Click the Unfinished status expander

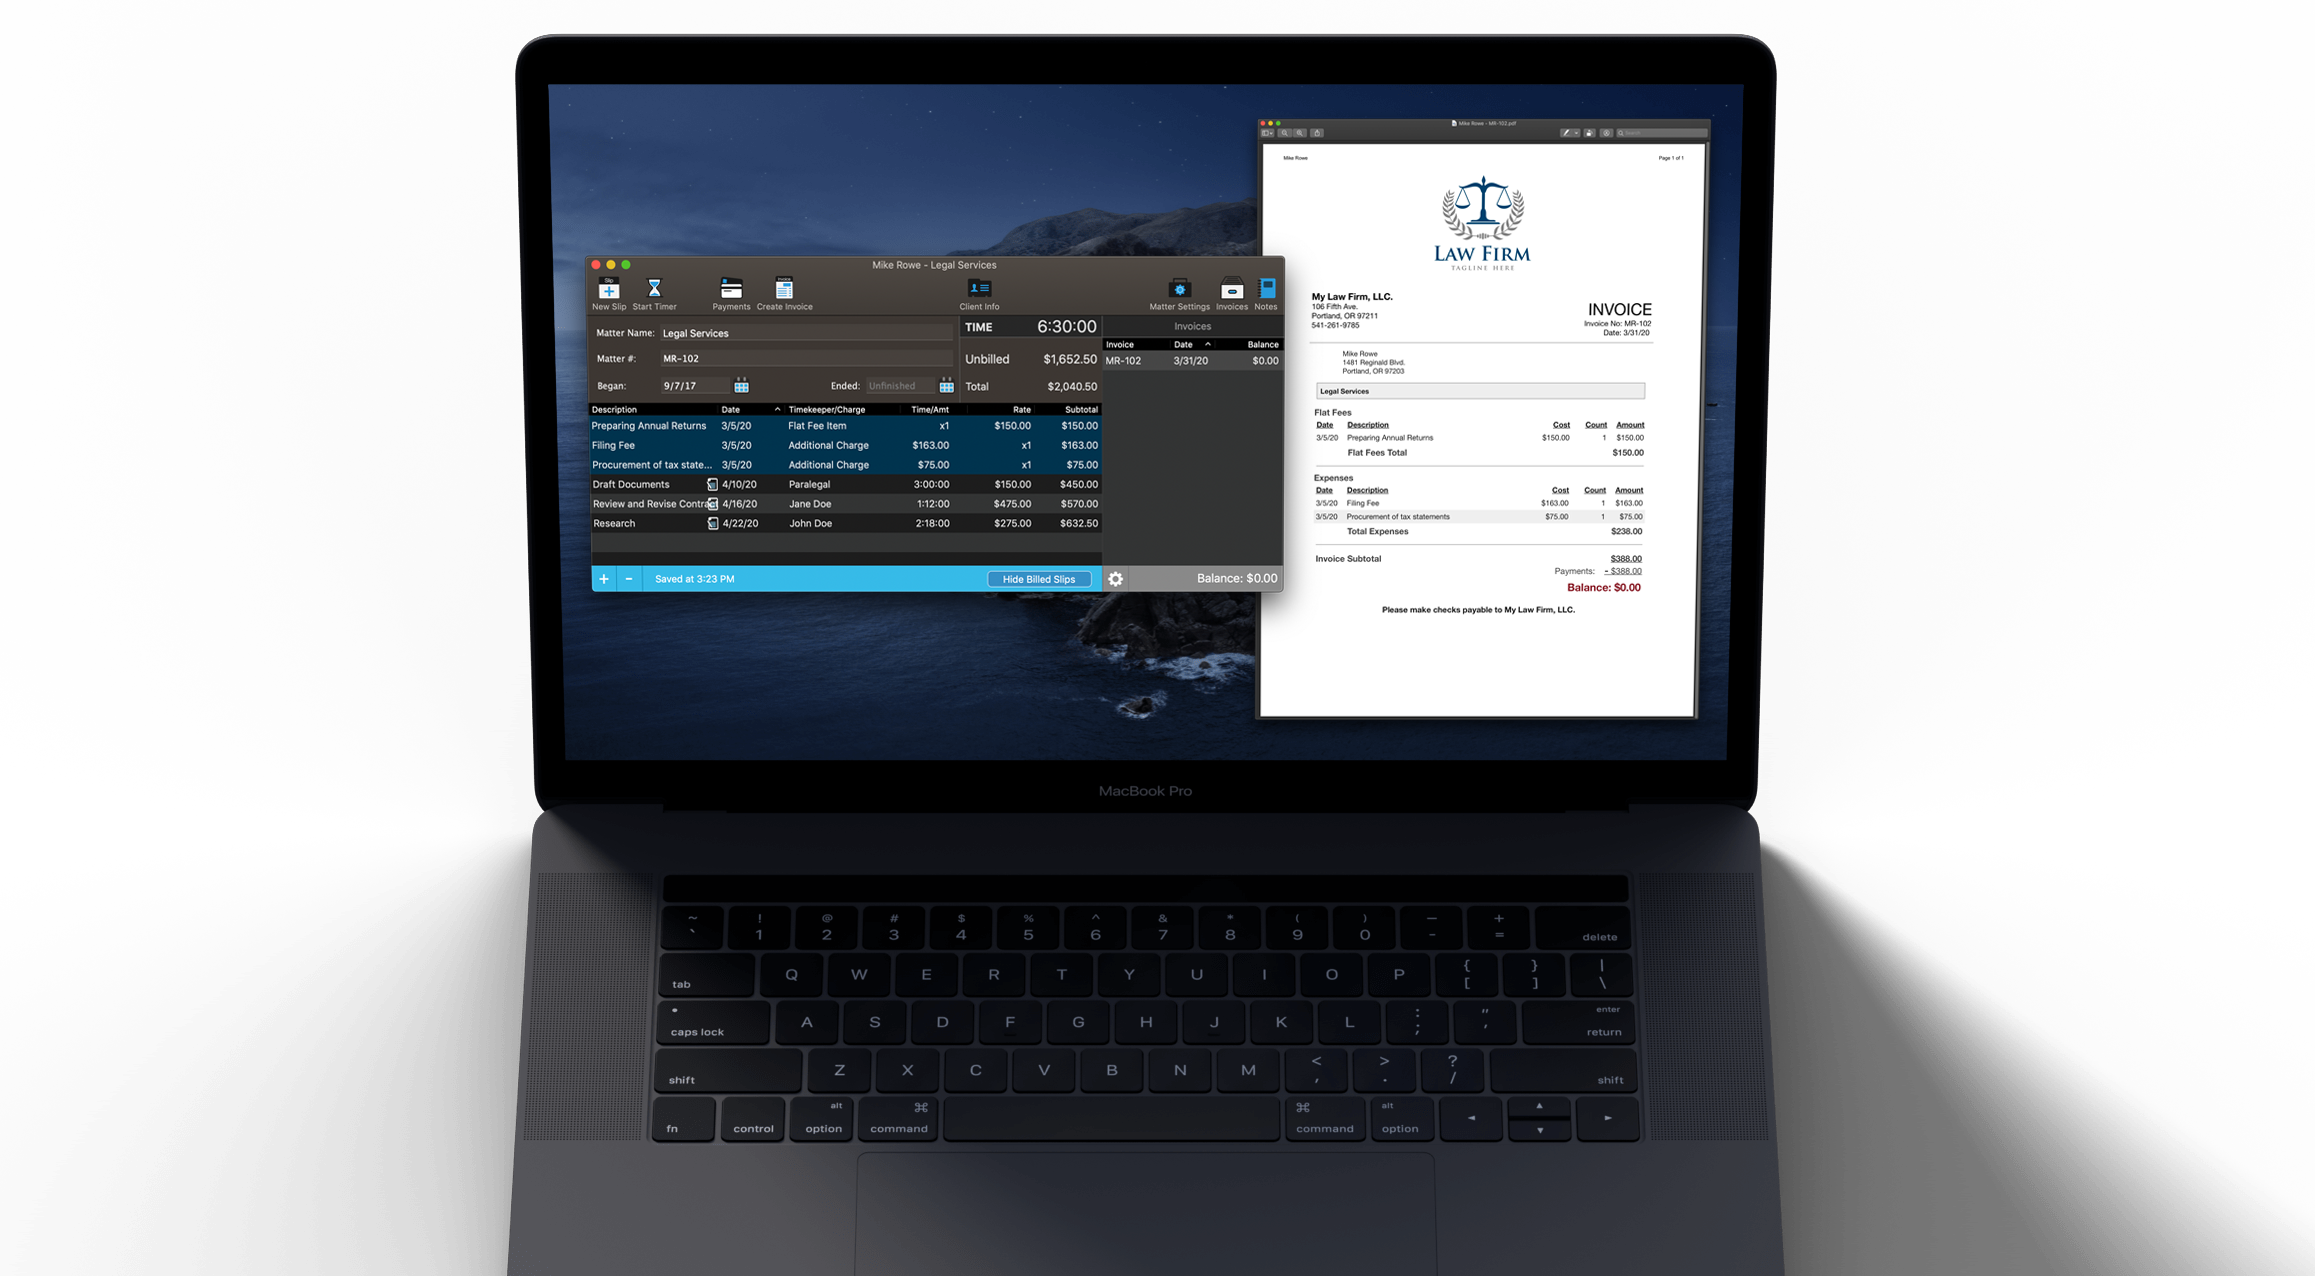pos(939,385)
